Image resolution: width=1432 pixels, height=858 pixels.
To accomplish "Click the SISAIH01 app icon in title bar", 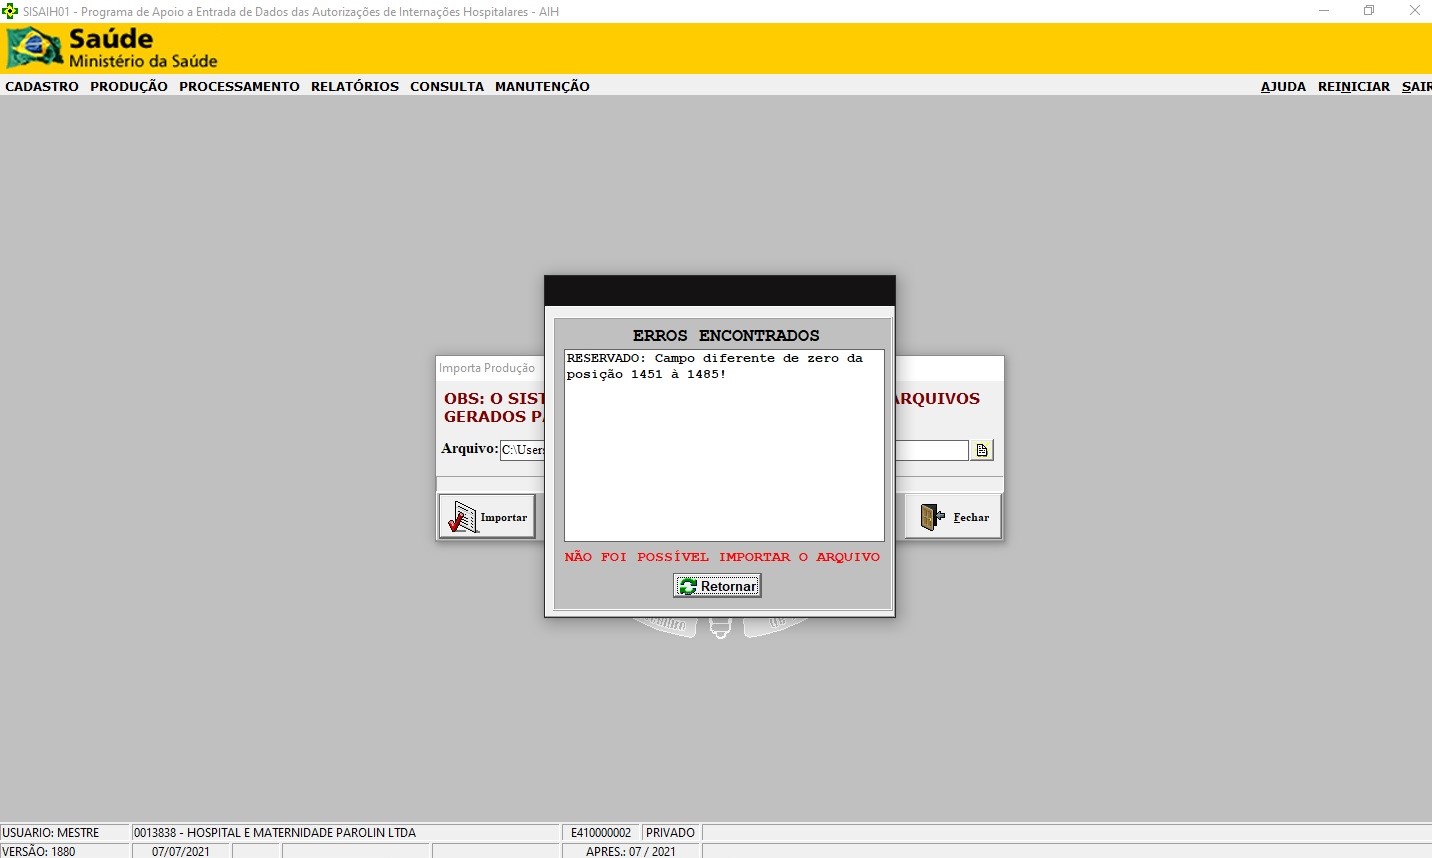I will pos(10,11).
